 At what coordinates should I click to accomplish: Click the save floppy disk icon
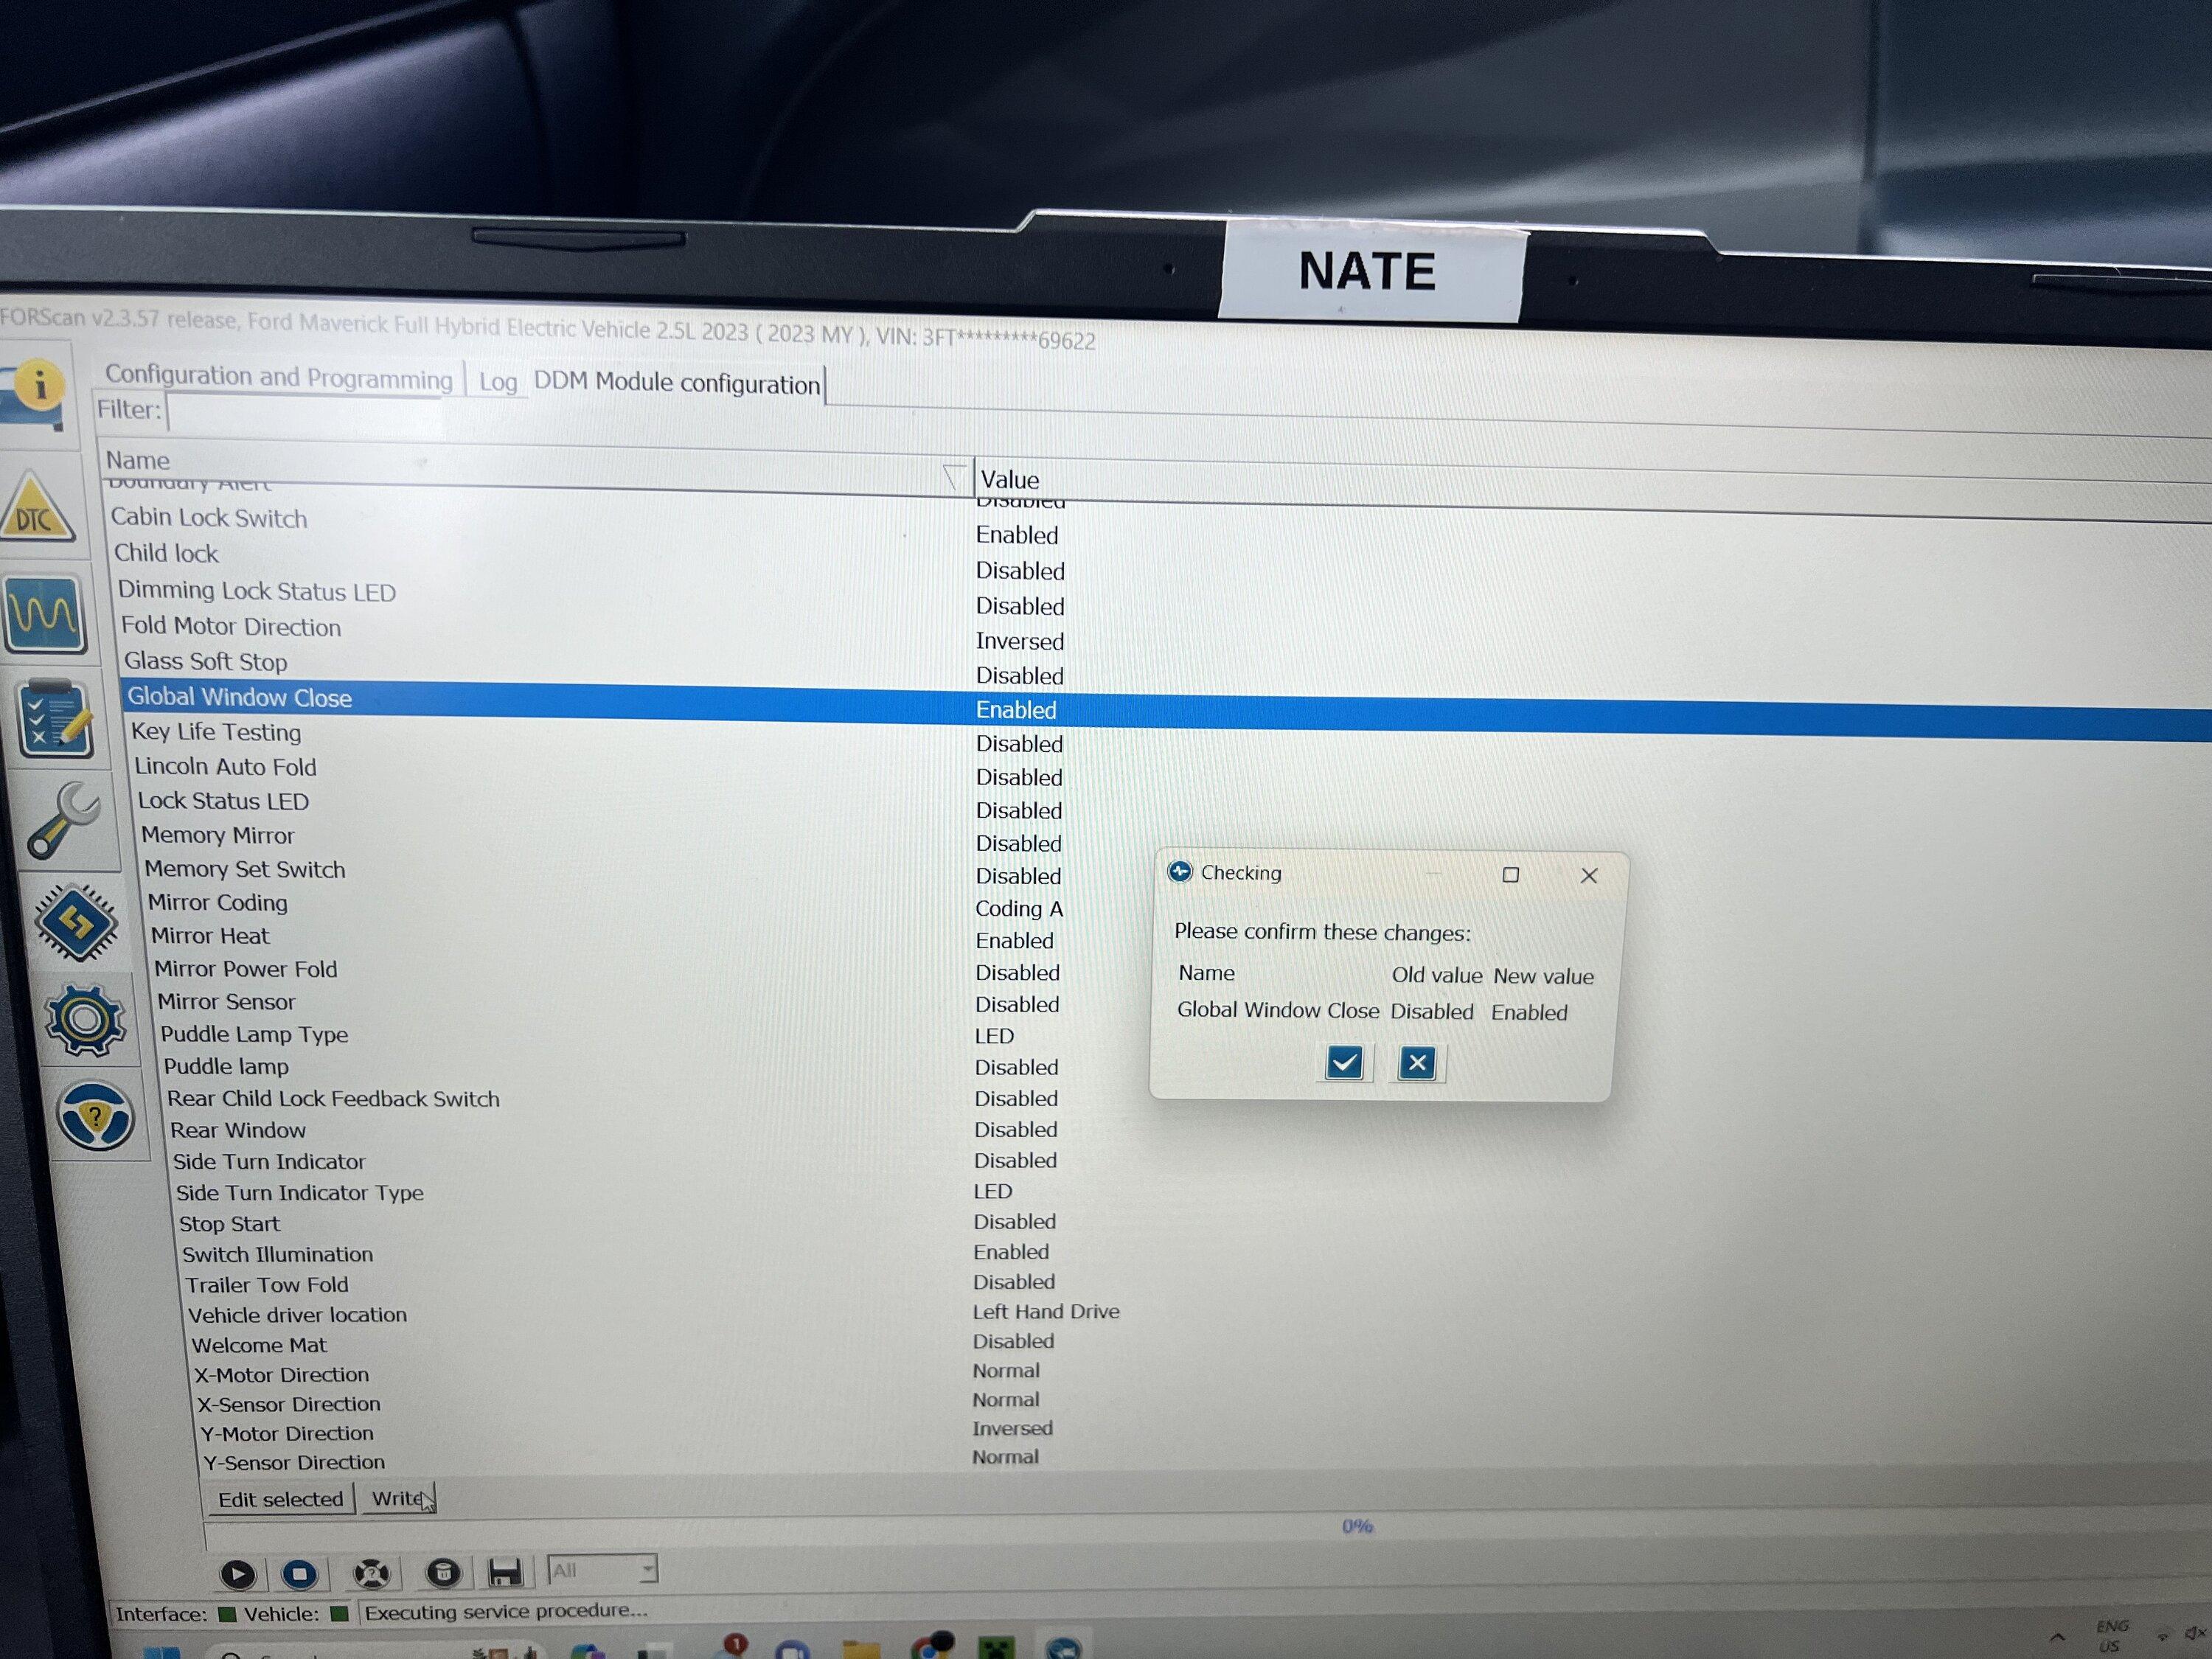(x=505, y=1573)
